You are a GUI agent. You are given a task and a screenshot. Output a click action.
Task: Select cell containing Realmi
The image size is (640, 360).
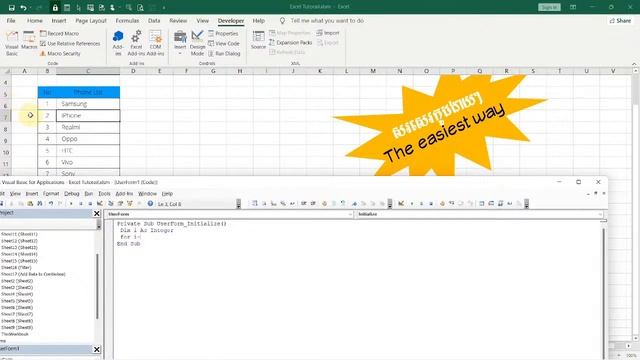(88, 127)
